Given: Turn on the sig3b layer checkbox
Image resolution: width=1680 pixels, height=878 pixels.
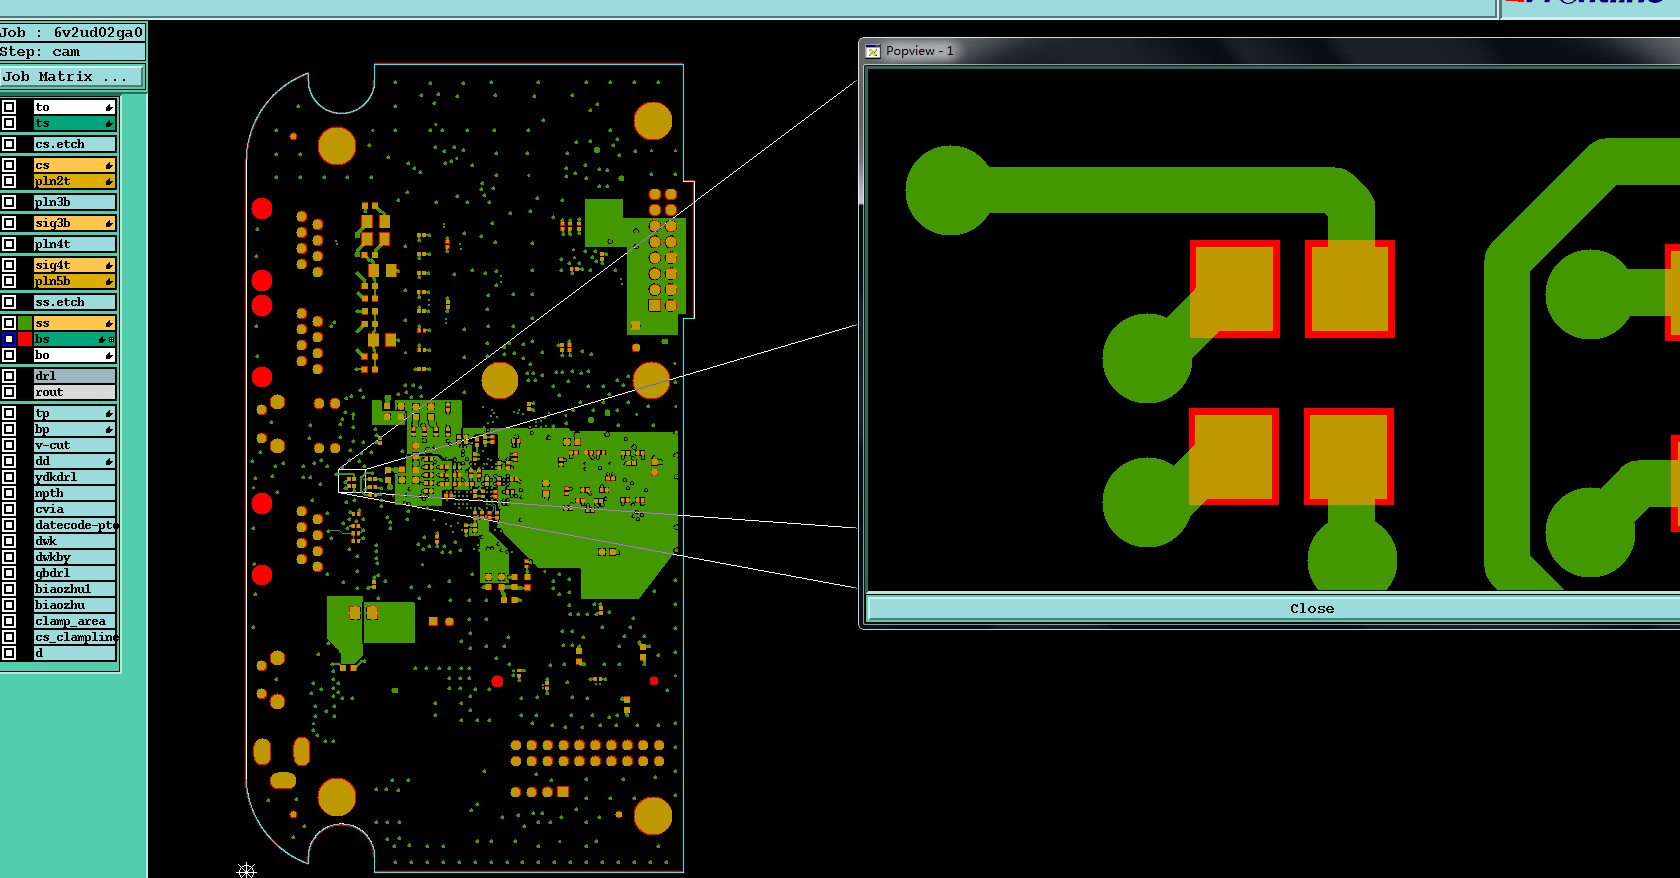Looking at the screenshot, I should click(x=9, y=223).
